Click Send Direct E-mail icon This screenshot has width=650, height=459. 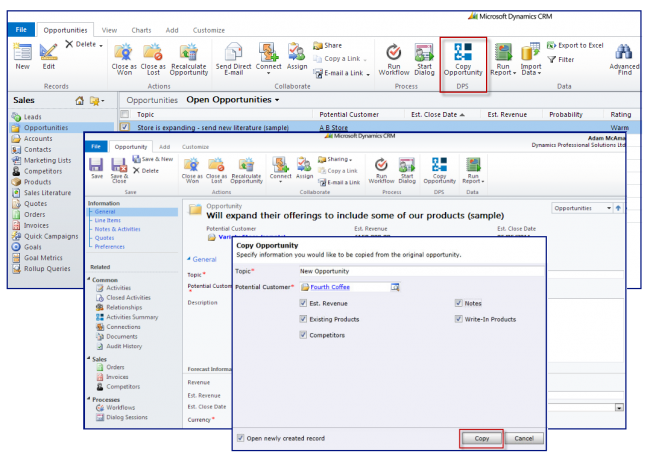pyautogui.click(x=233, y=58)
